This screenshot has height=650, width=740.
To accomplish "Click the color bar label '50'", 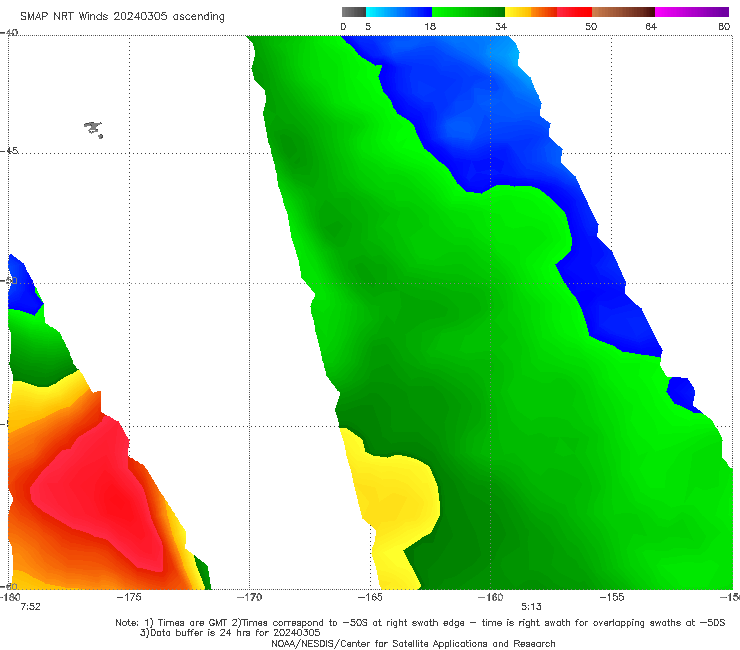I will coord(591,26).
